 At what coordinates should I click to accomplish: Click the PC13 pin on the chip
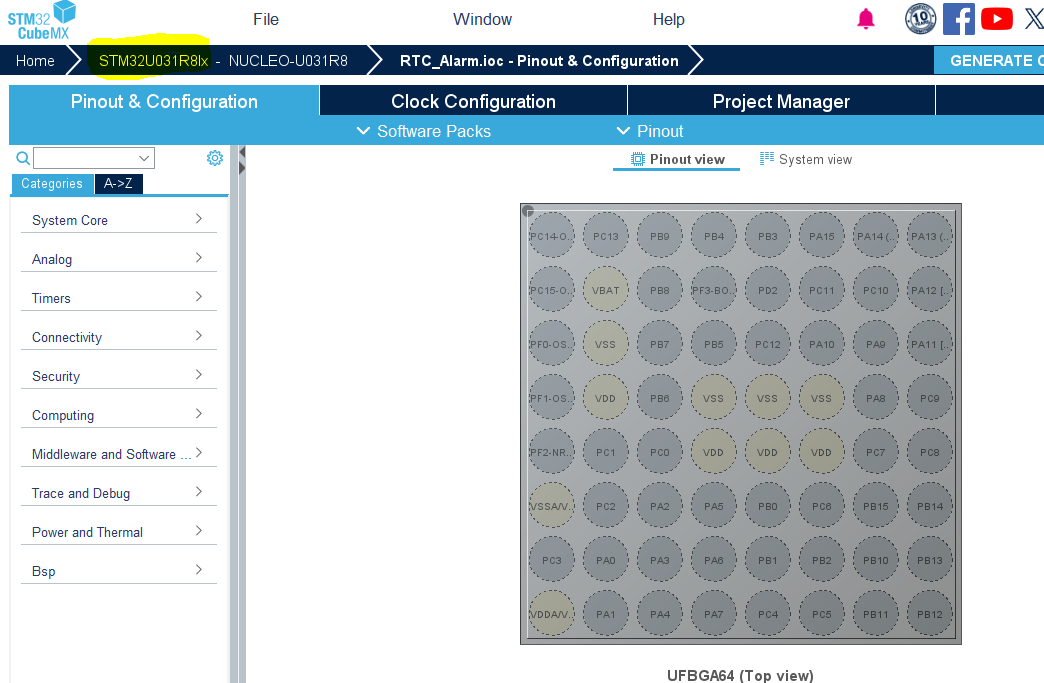point(605,235)
